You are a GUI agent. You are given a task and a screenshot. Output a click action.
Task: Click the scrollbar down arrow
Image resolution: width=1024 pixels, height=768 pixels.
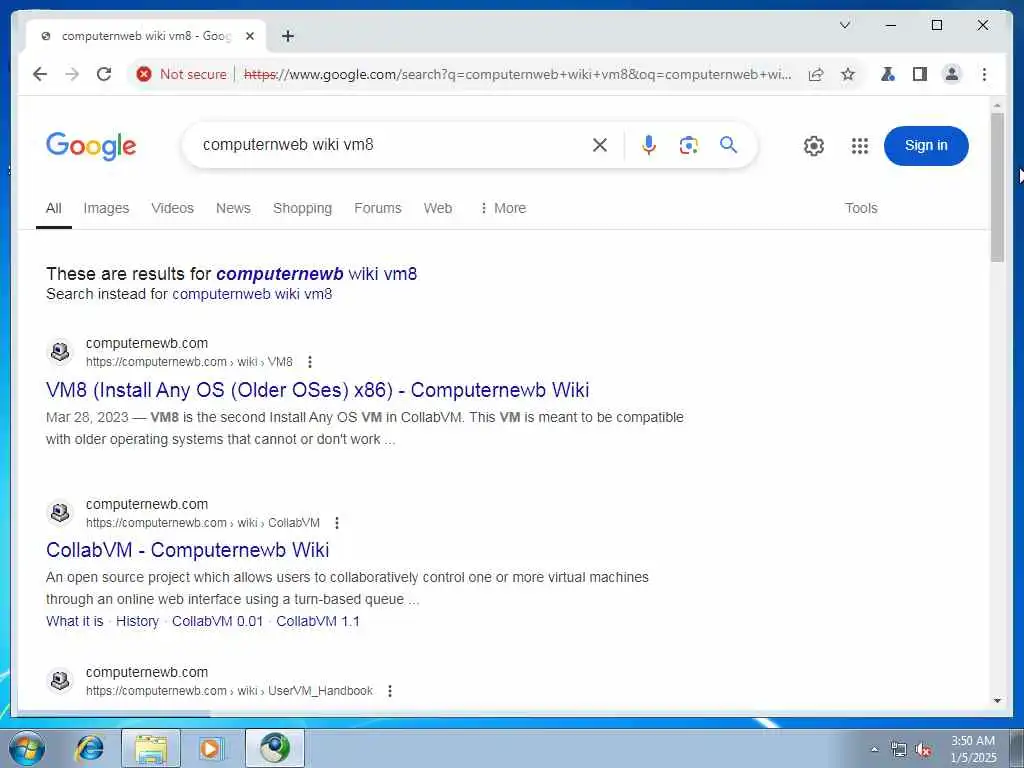[x=997, y=701]
